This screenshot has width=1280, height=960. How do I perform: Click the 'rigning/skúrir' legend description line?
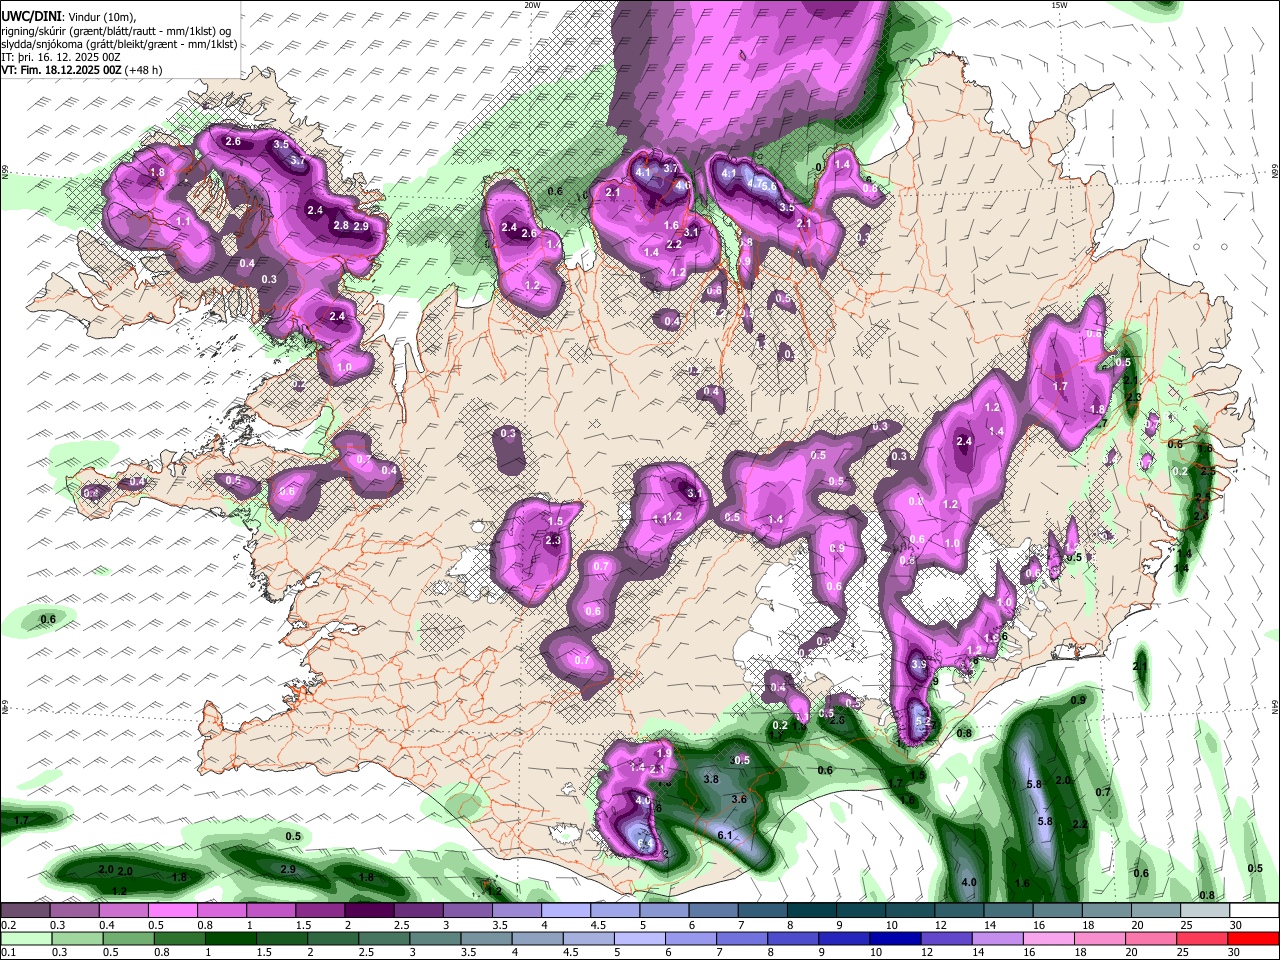click(x=116, y=31)
